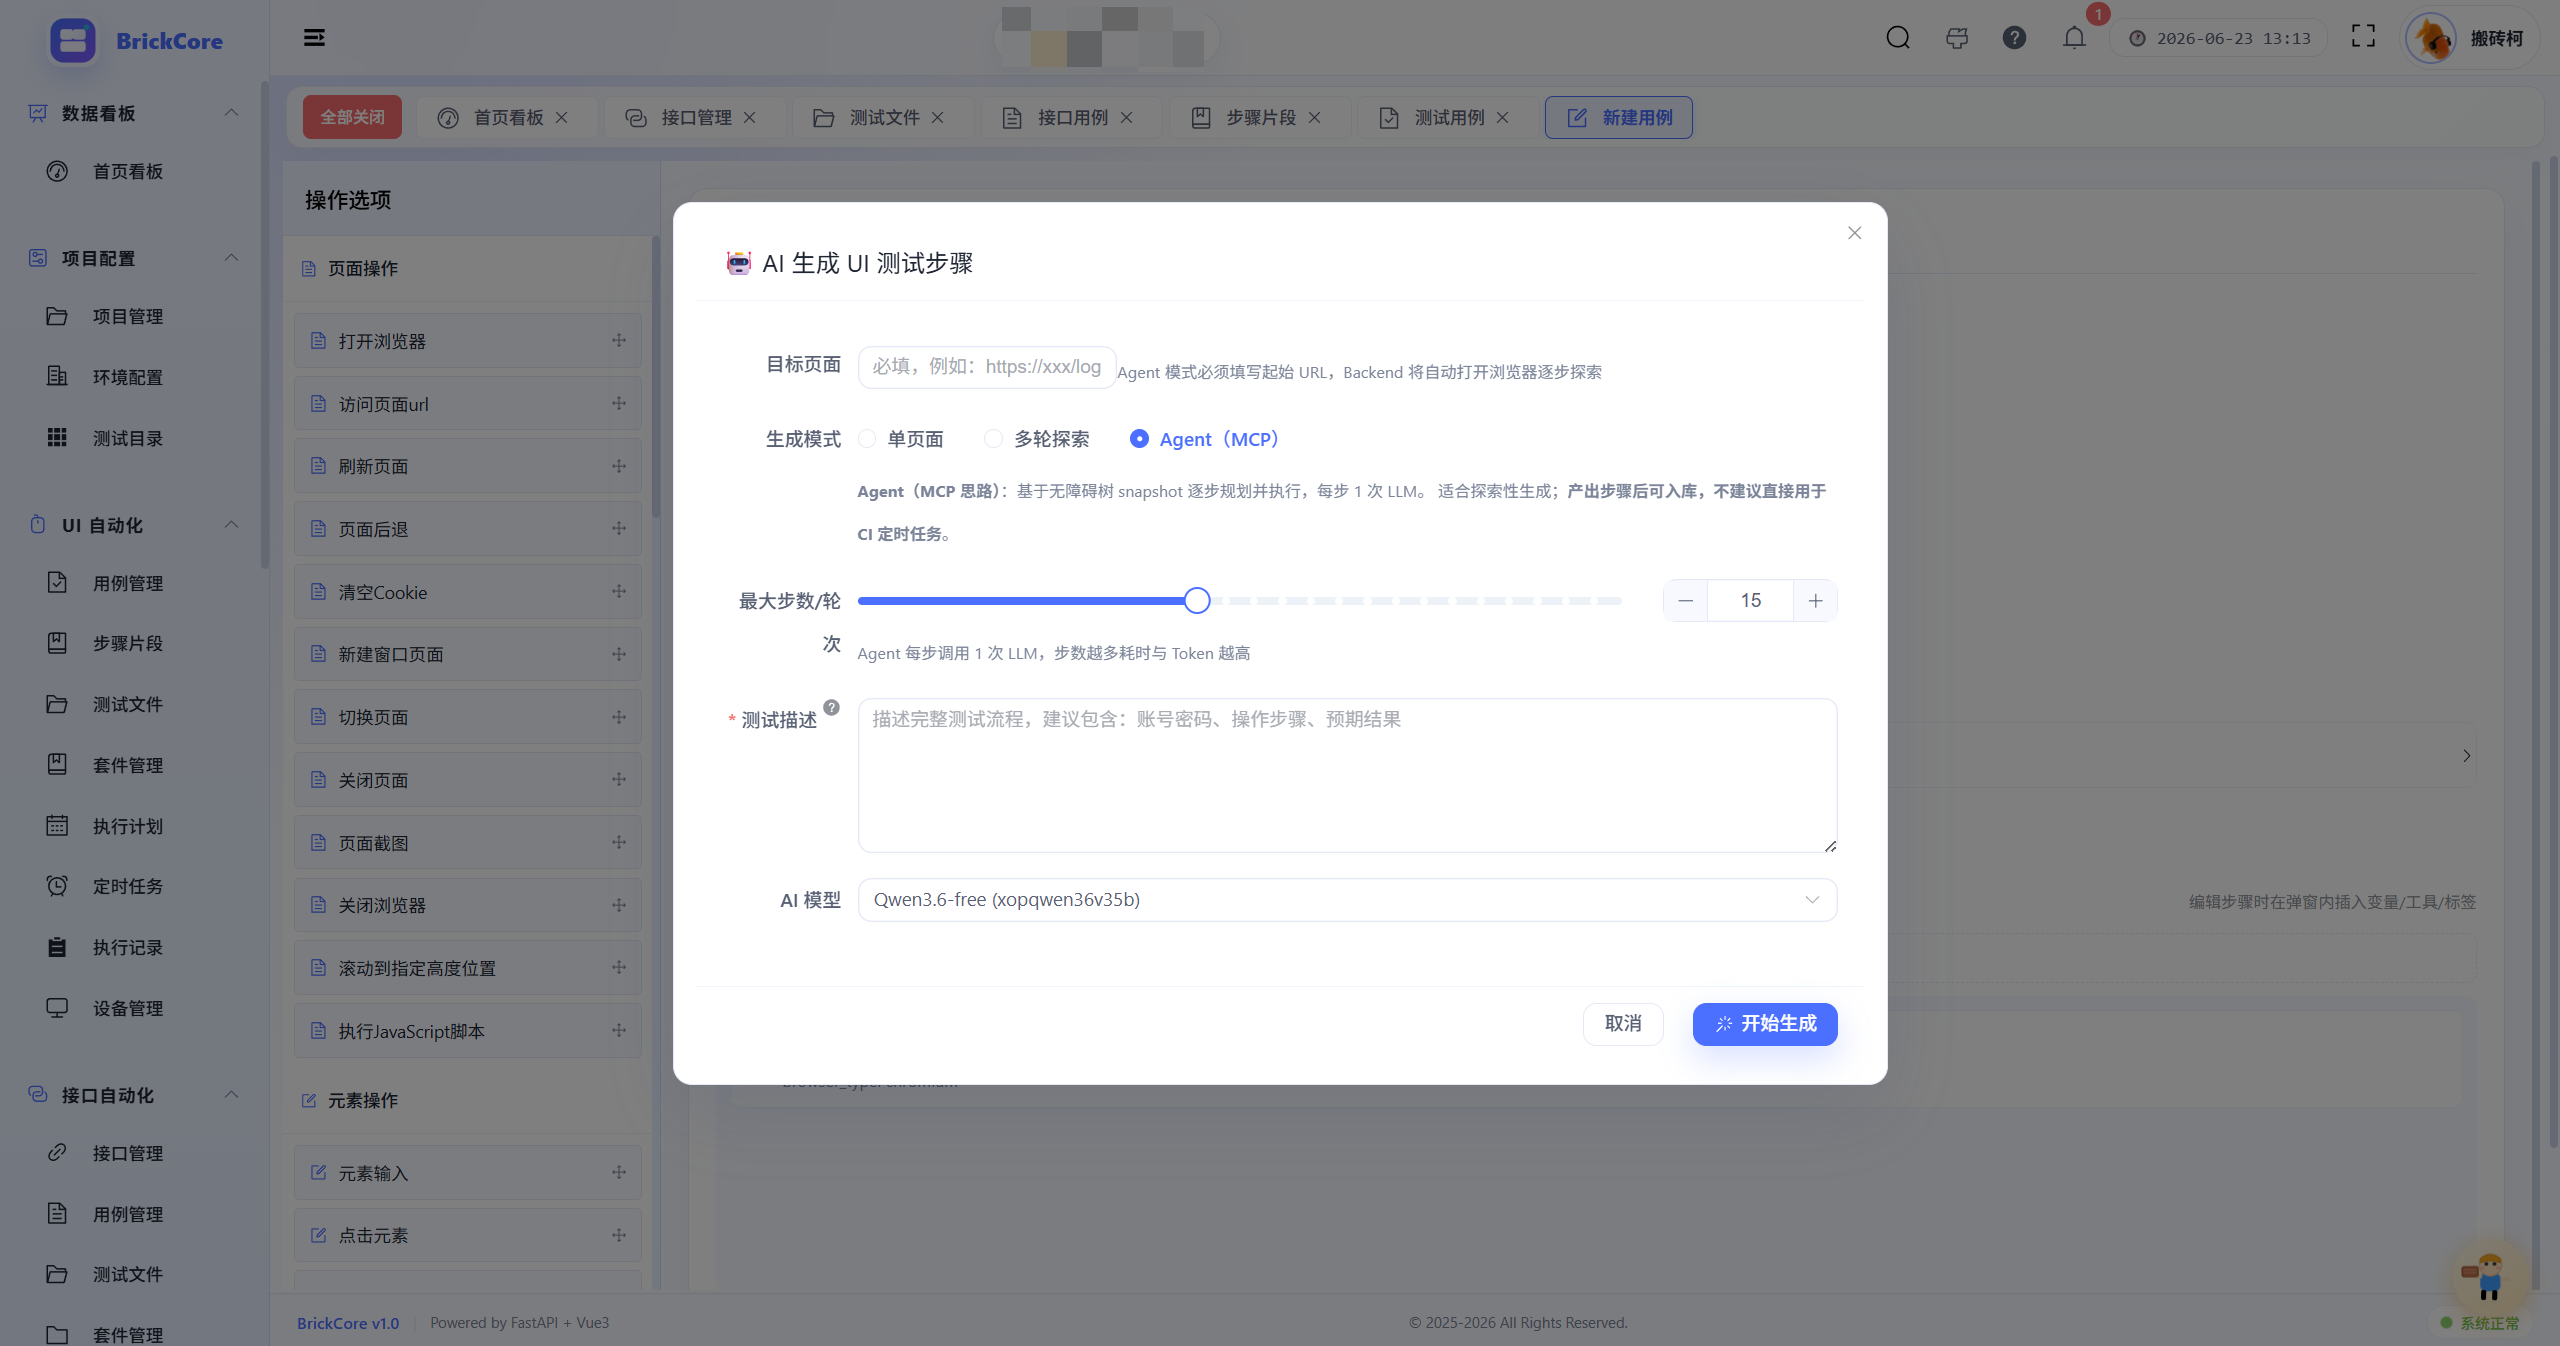Close the 首页看板 tab with its X
Screen dimensions: 2560x1346
562,117
